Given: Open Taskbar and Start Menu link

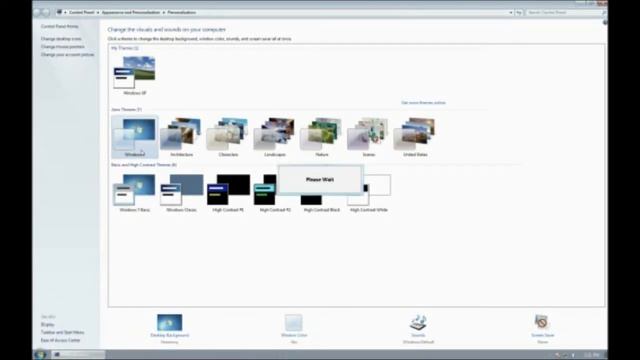Looking at the screenshot, I should [x=62, y=332].
